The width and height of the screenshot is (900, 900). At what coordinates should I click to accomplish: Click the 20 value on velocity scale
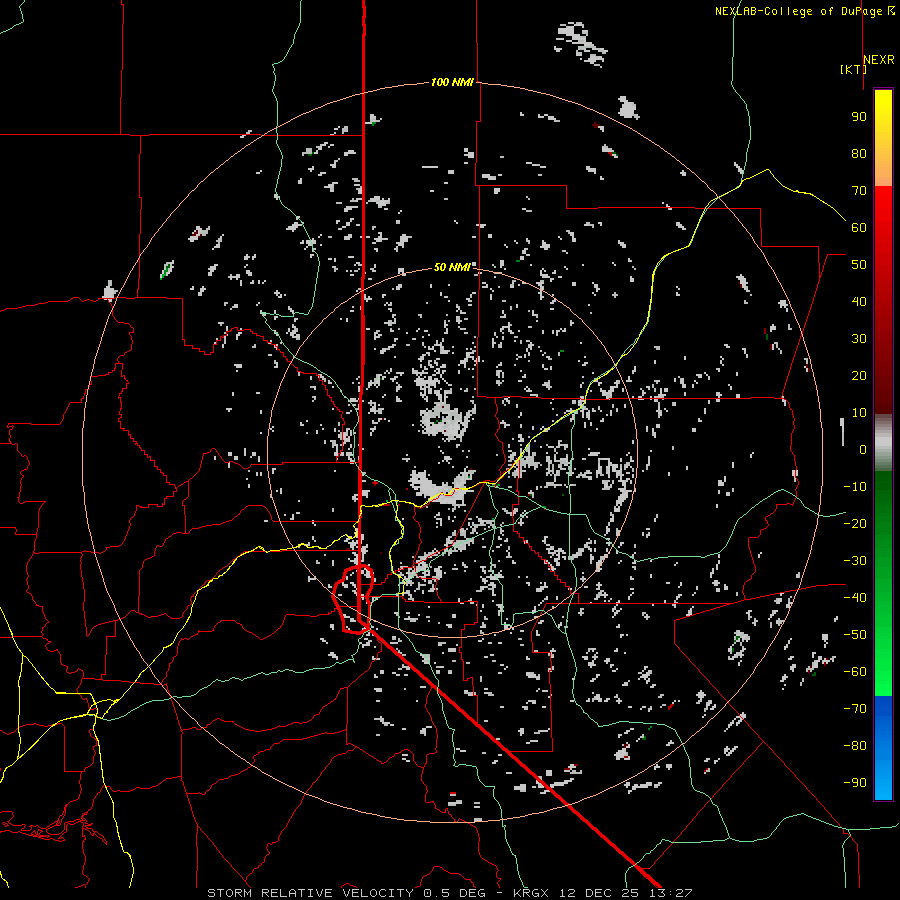[x=859, y=375]
